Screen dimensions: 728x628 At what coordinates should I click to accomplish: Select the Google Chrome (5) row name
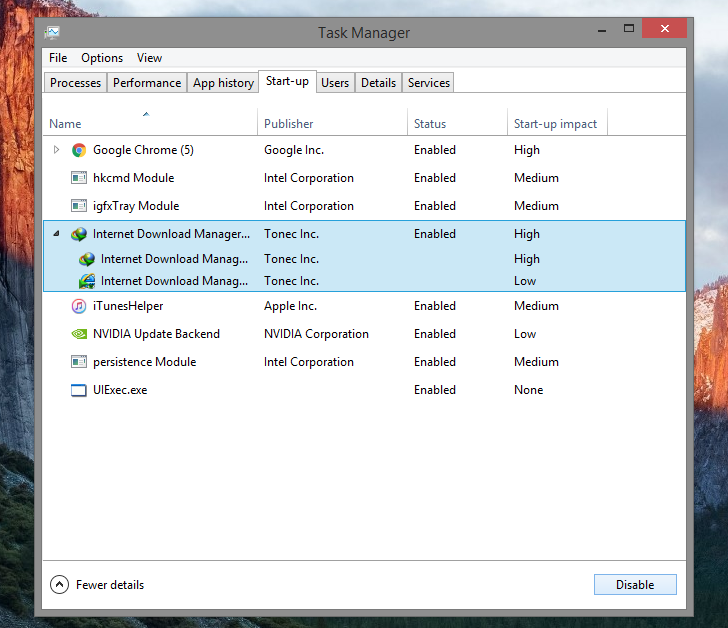[x=143, y=150]
